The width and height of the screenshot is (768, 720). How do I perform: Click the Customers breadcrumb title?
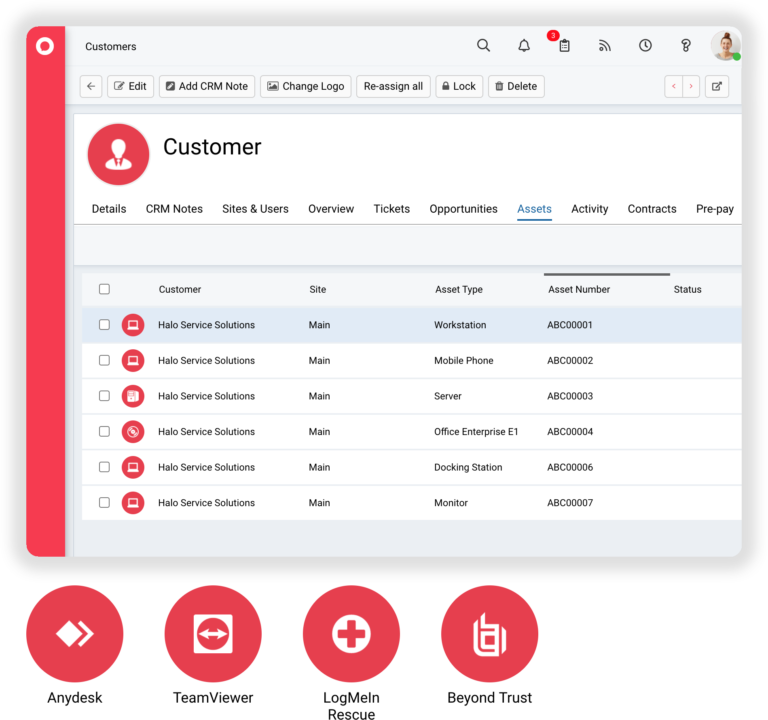click(x=111, y=47)
